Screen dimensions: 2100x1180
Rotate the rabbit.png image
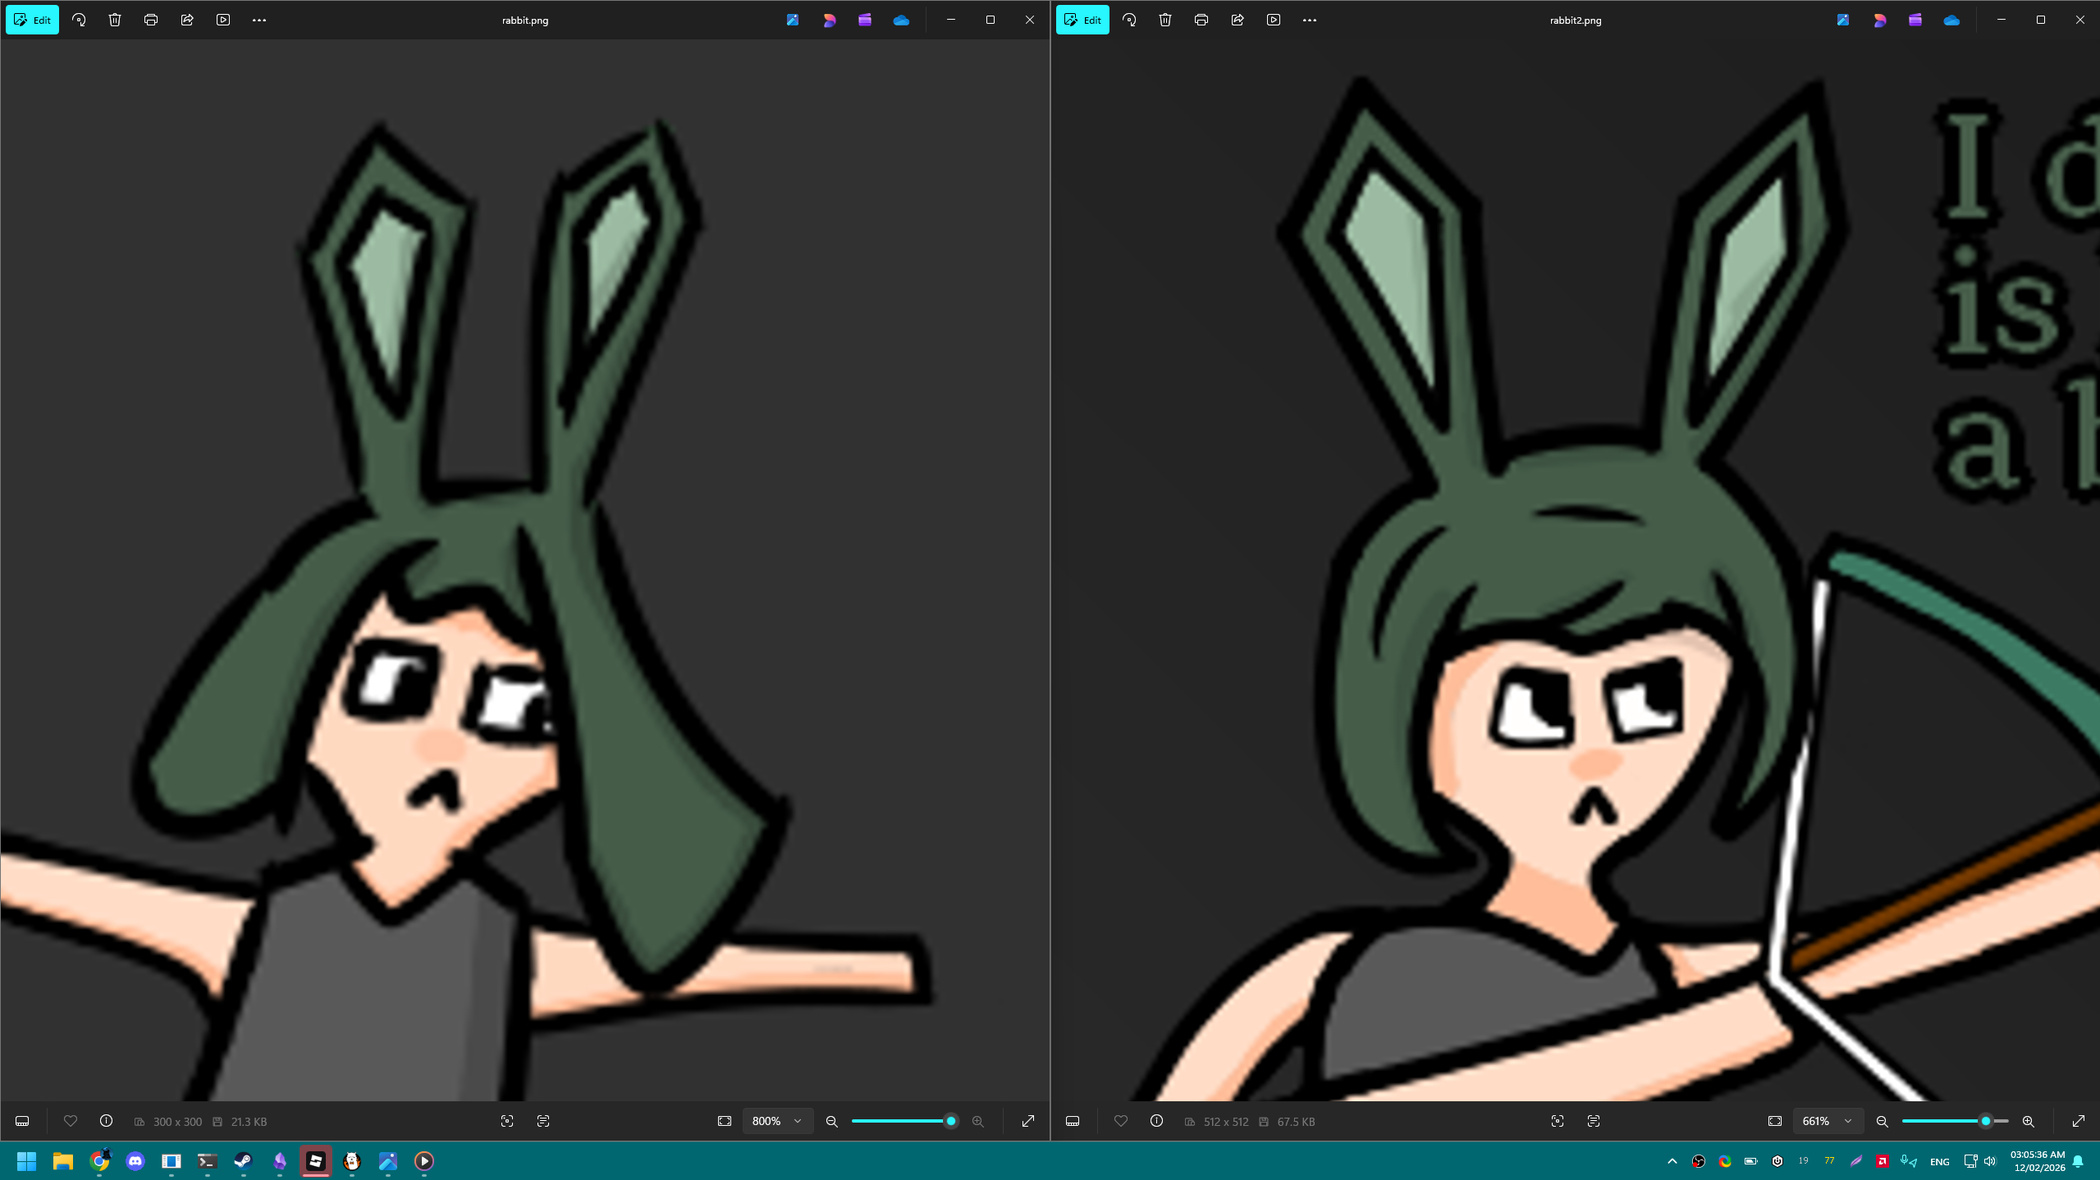coord(79,20)
